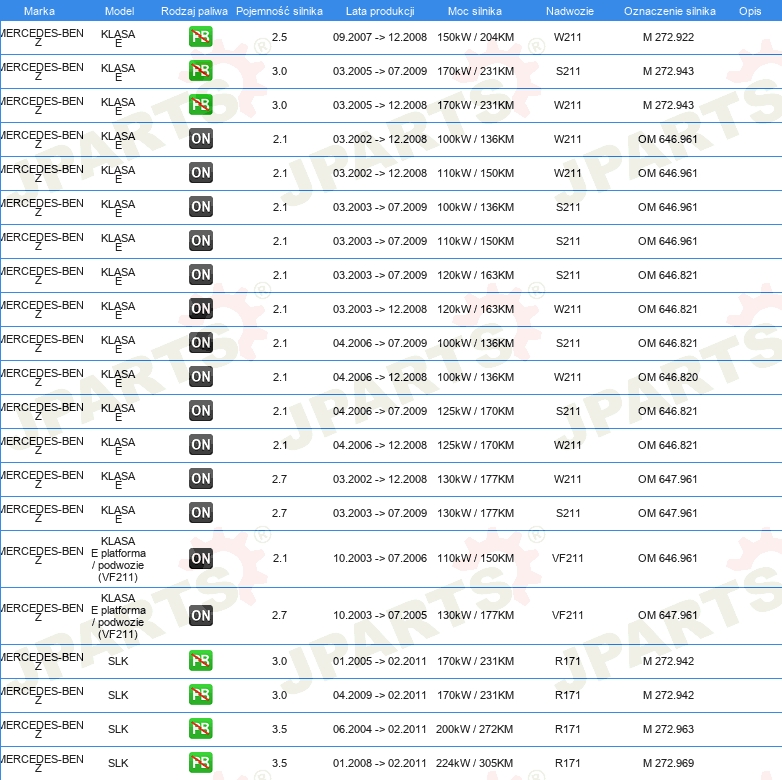The width and height of the screenshot is (782, 780).
Task: Click the Rodzaj paliwa column header
Action: click(194, 11)
